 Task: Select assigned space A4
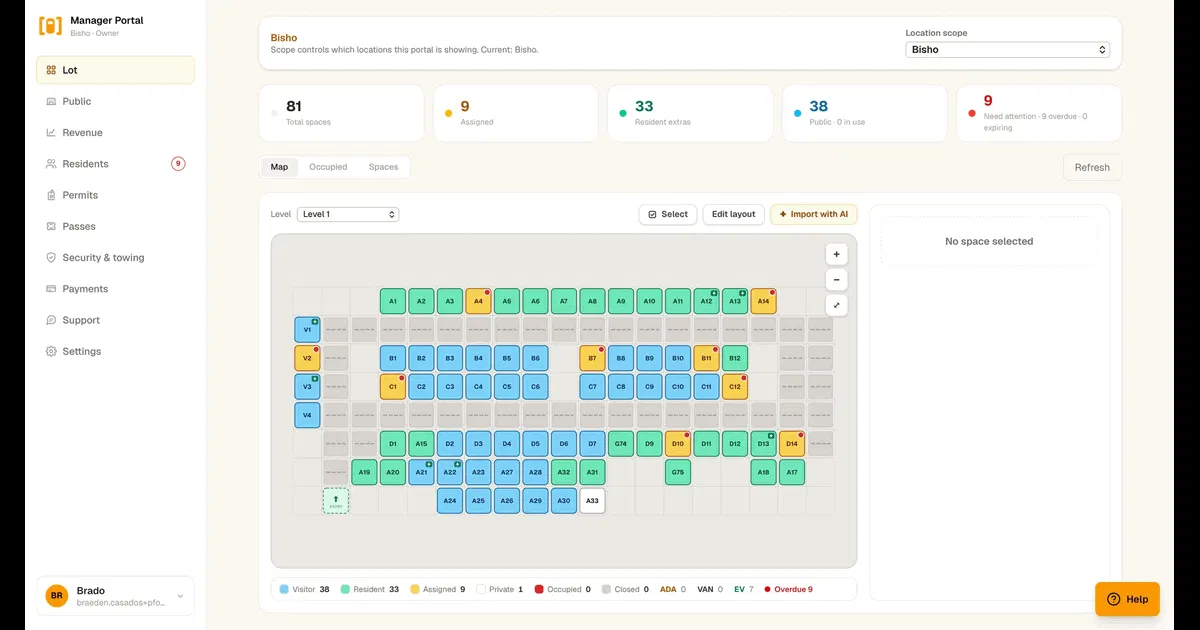tap(478, 301)
